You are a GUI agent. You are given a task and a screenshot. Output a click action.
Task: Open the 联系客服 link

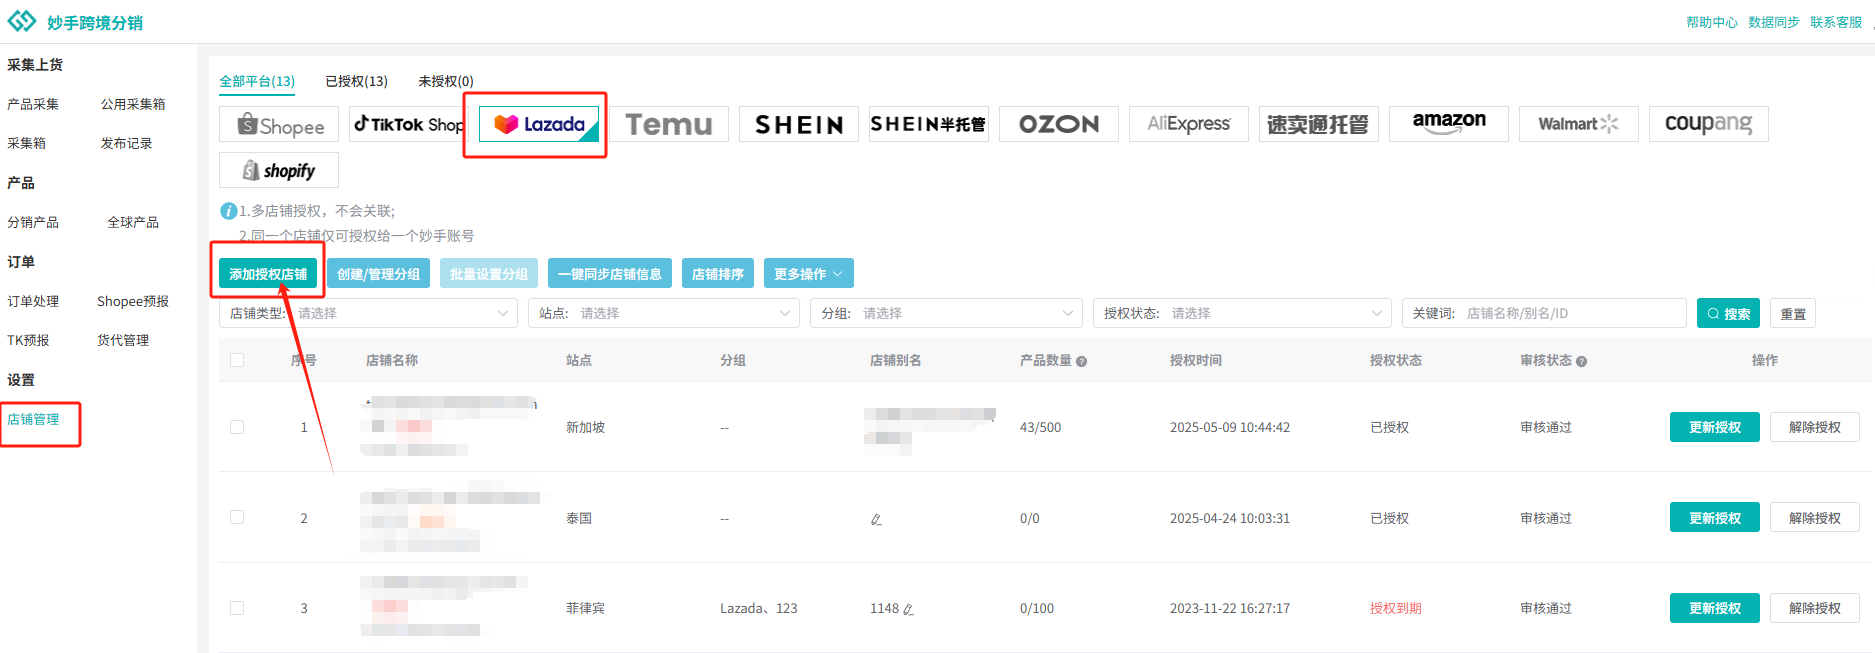click(1836, 22)
